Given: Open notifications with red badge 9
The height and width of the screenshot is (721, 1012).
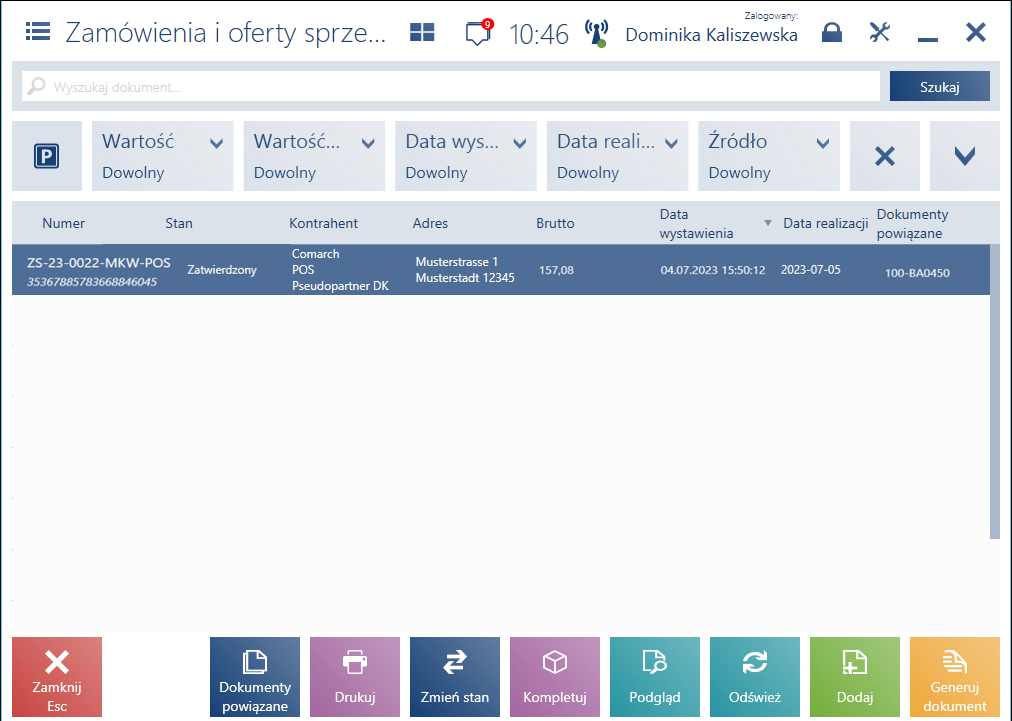Looking at the screenshot, I should click(x=478, y=32).
